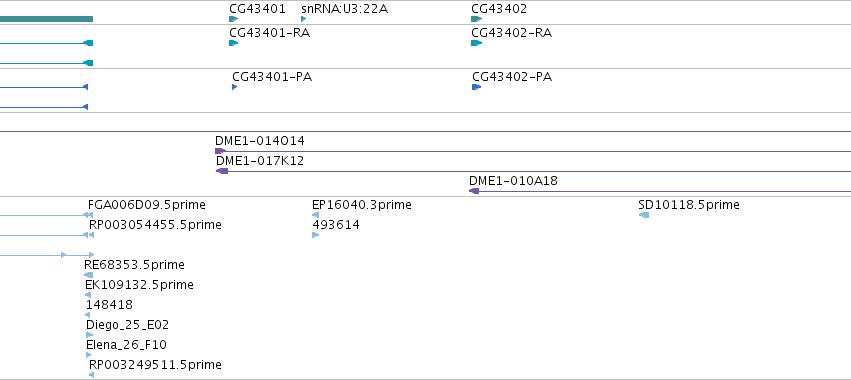Screen dimensions: 851x380
Task: Click the 493614 feature marker
Action: [315, 235]
